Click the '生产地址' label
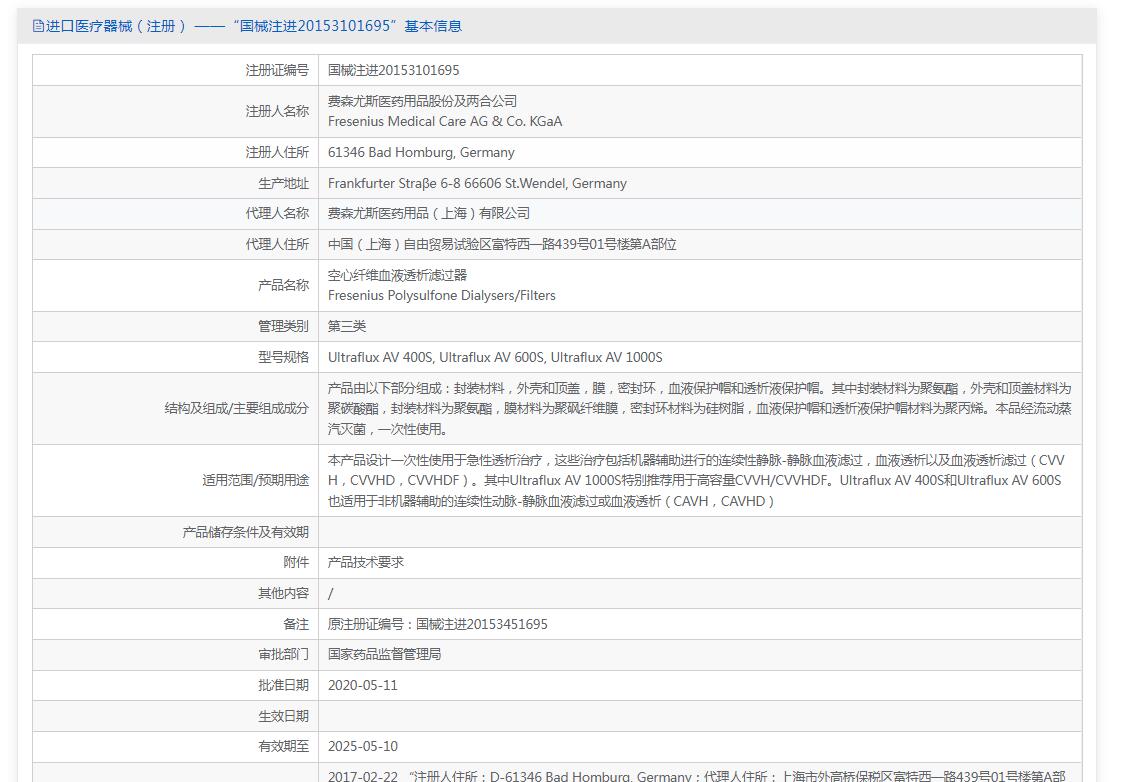This screenshot has height=782, width=1130. (283, 183)
